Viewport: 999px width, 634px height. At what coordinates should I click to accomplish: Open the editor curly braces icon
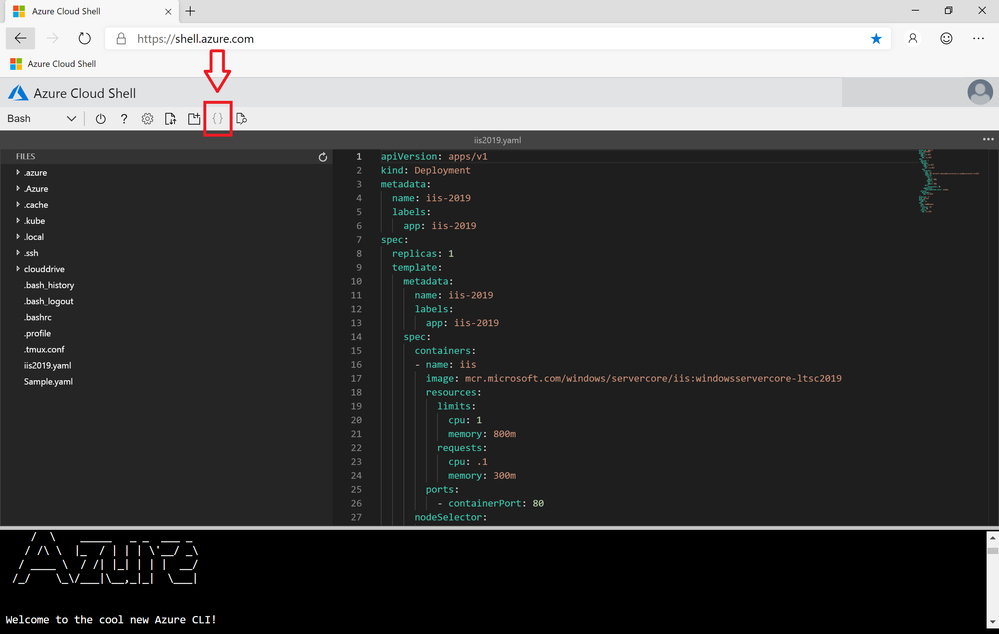pyautogui.click(x=217, y=119)
